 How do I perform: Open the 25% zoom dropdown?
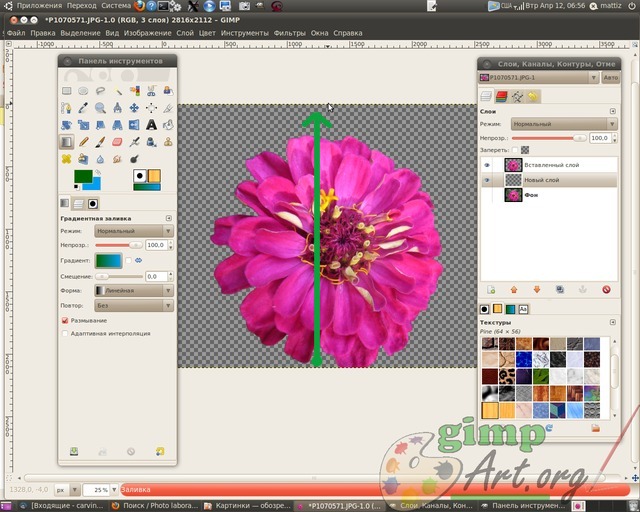tap(114, 490)
